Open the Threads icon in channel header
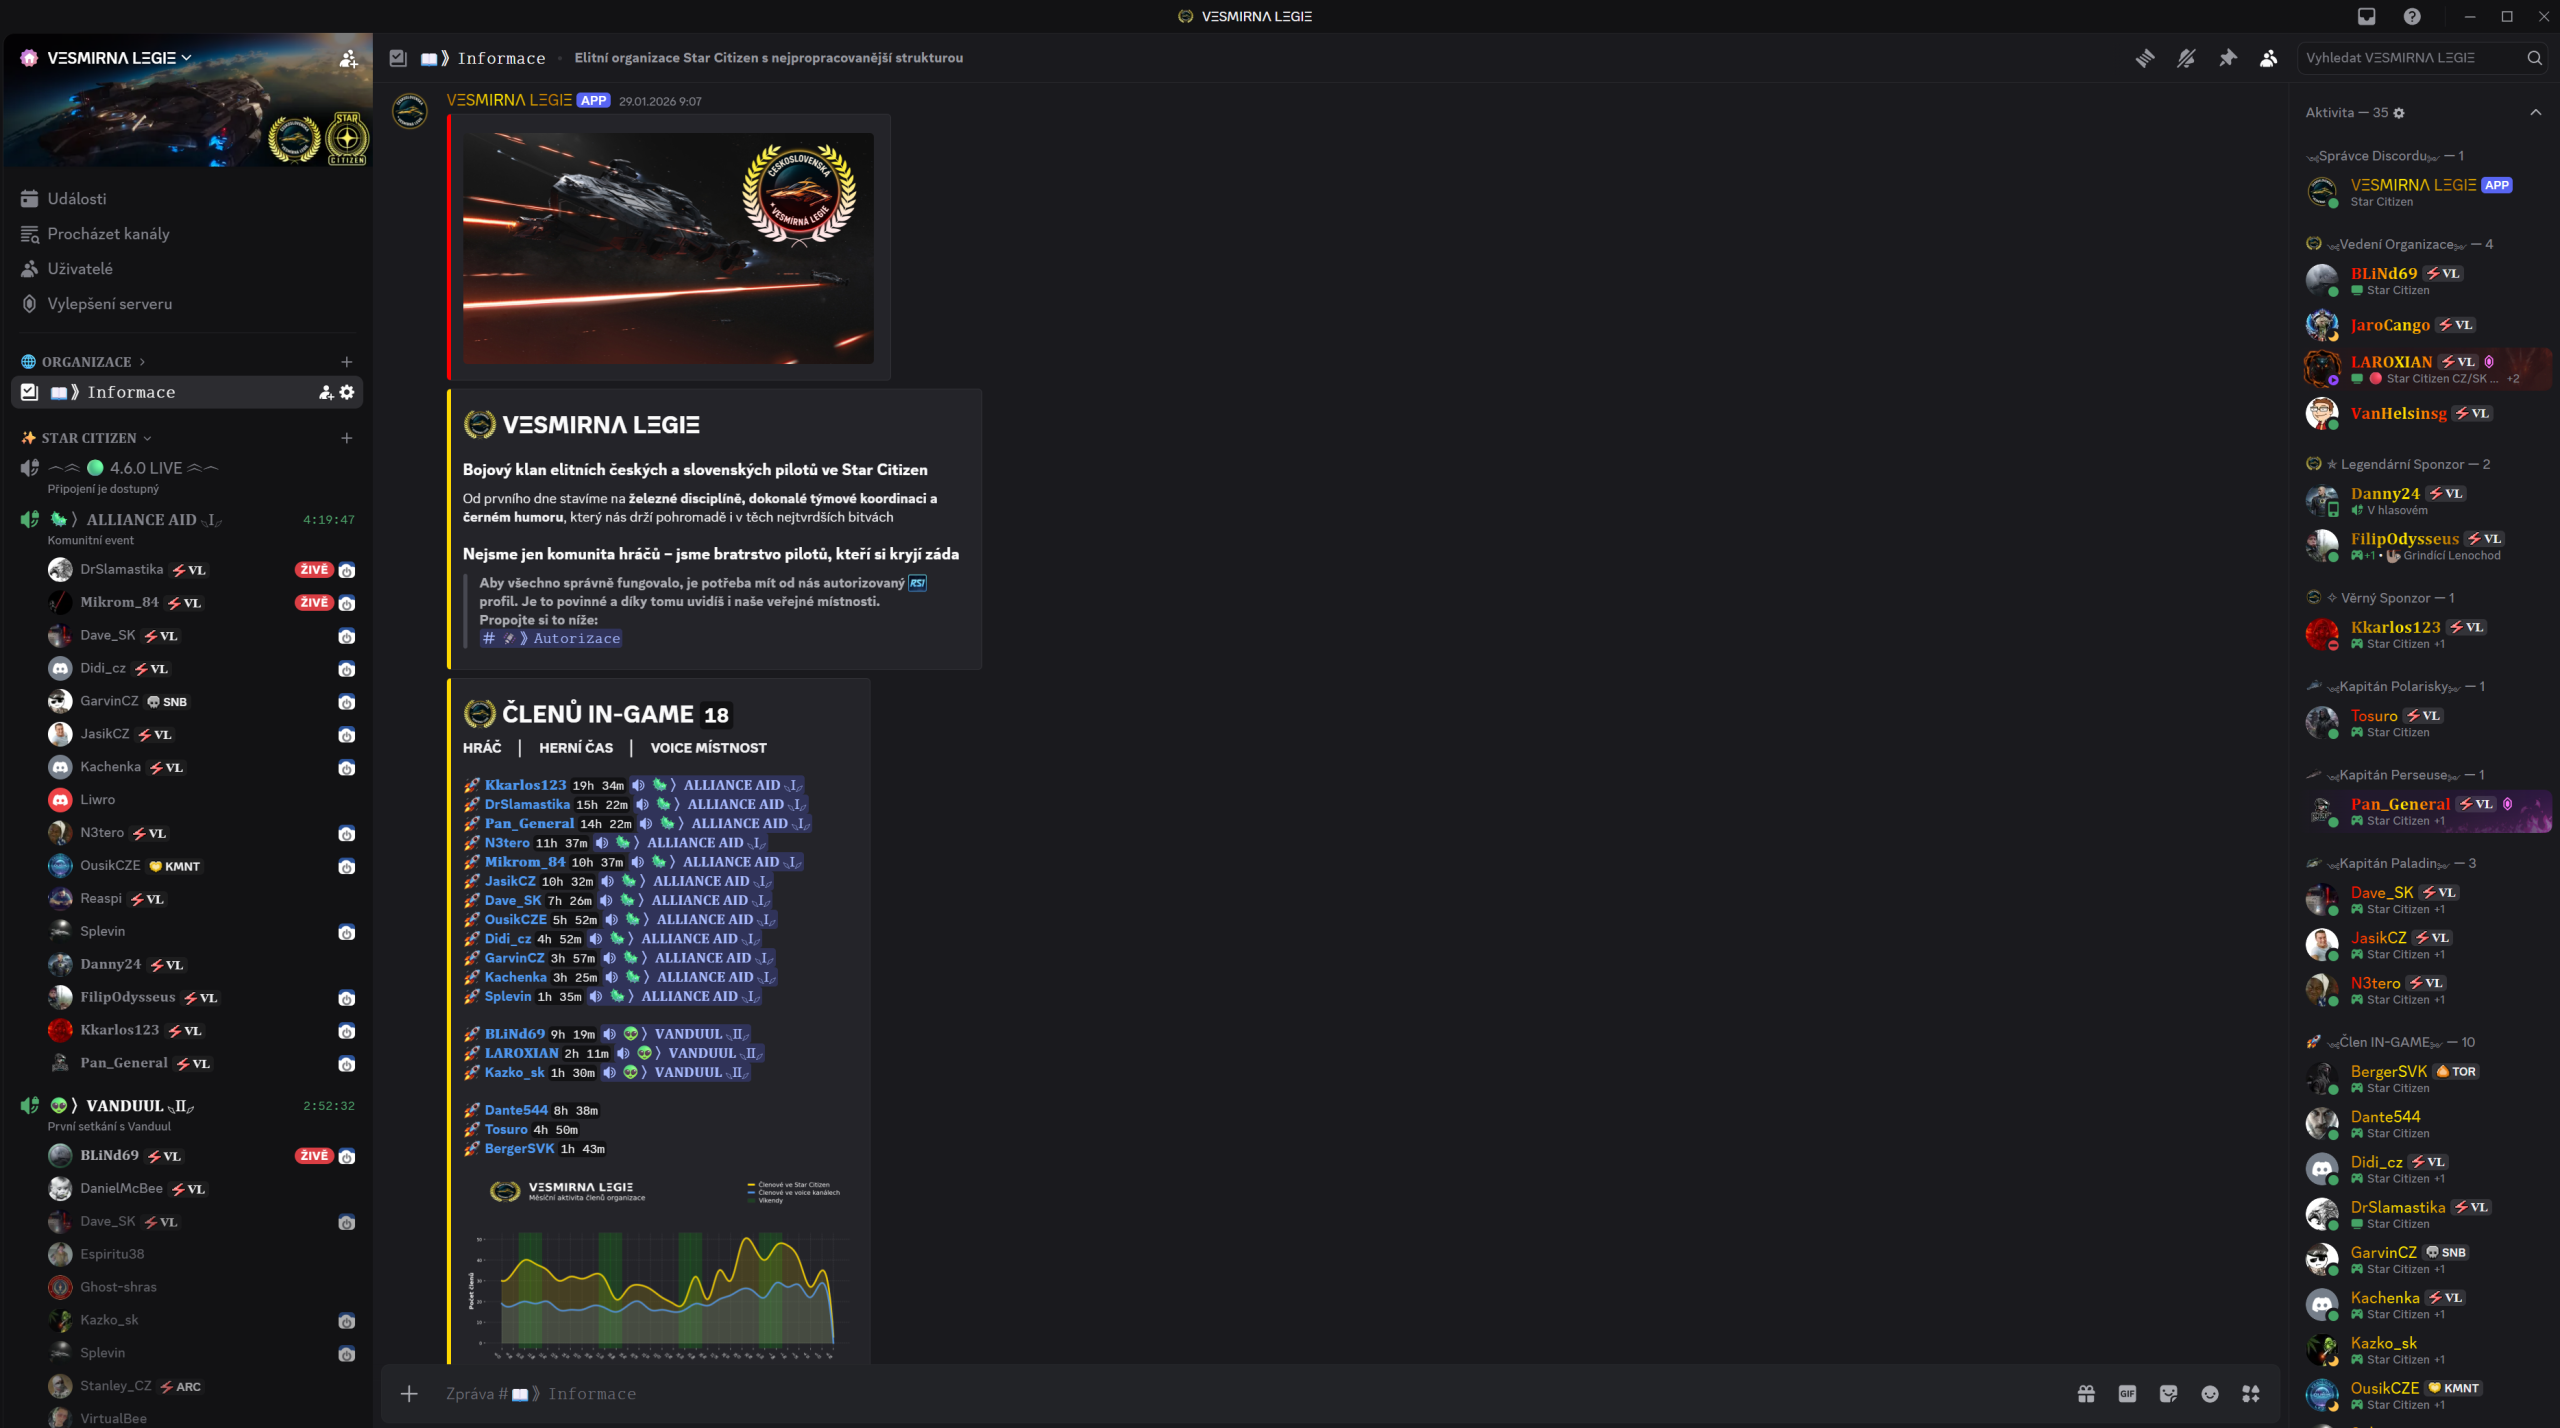The image size is (2560, 1428). [2145, 58]
